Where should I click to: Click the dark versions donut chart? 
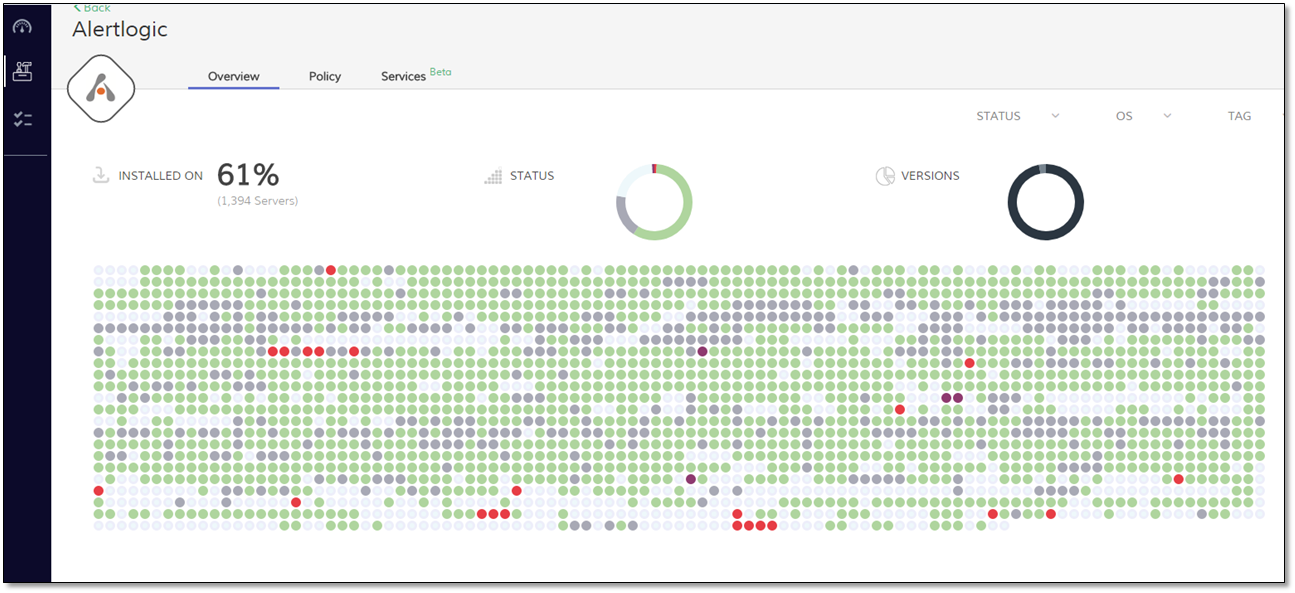click(1045, 202)
